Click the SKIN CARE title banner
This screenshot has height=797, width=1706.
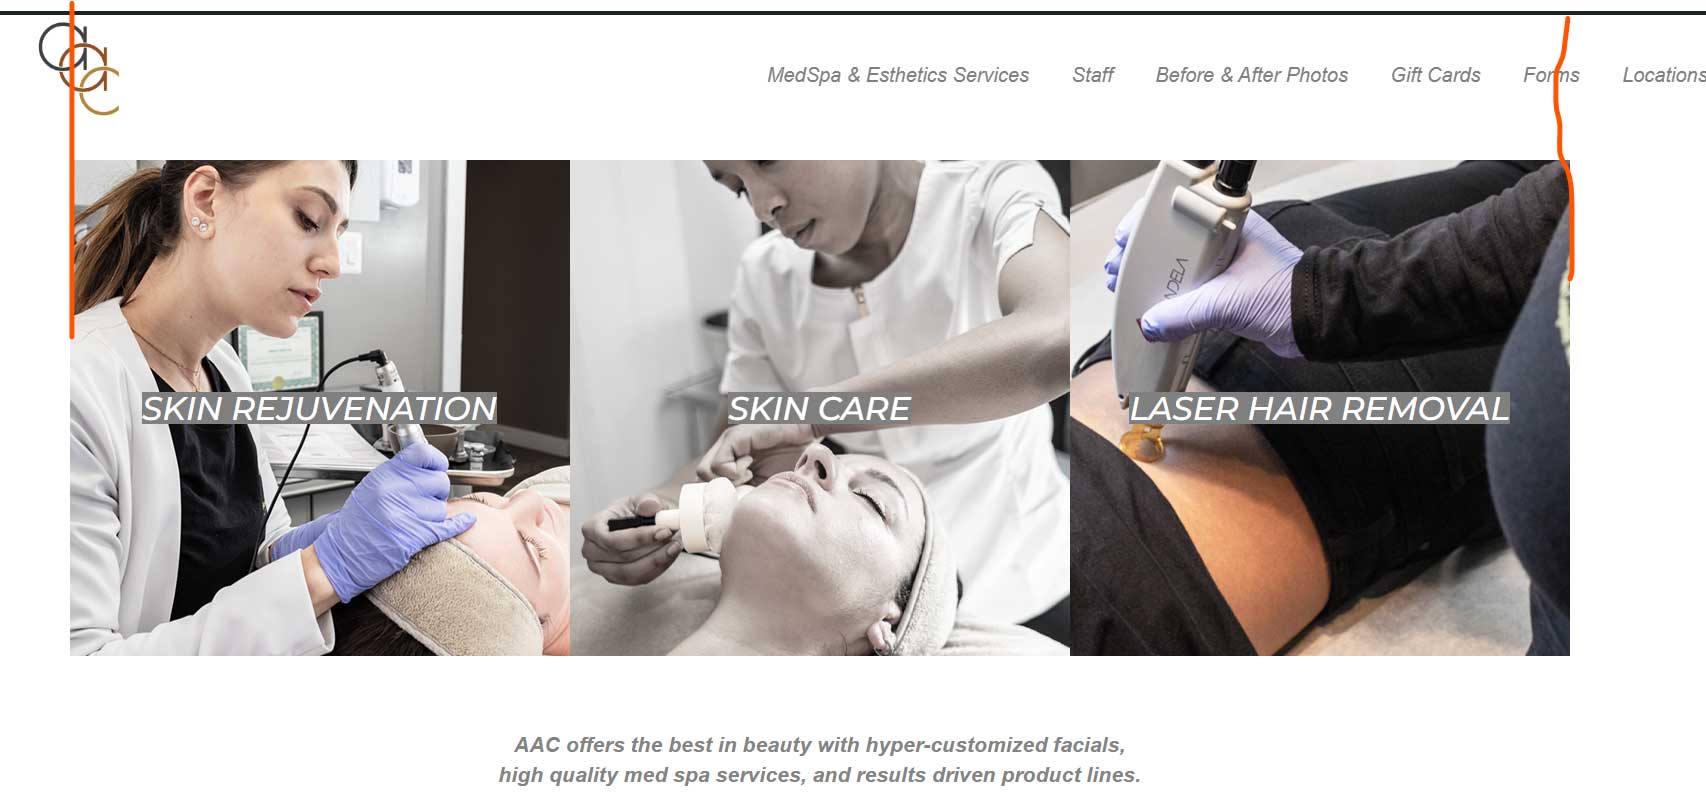819,408
